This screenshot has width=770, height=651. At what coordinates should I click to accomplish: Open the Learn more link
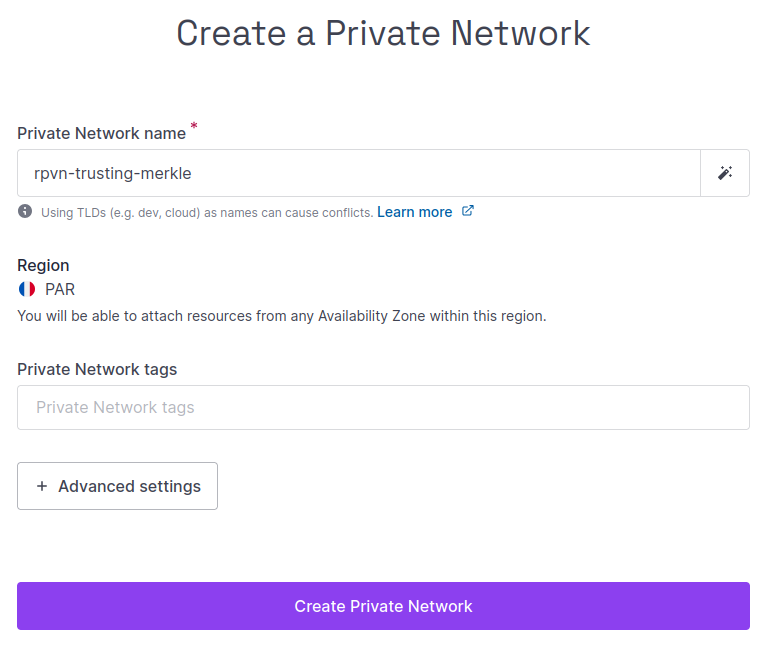click(414, 212)
